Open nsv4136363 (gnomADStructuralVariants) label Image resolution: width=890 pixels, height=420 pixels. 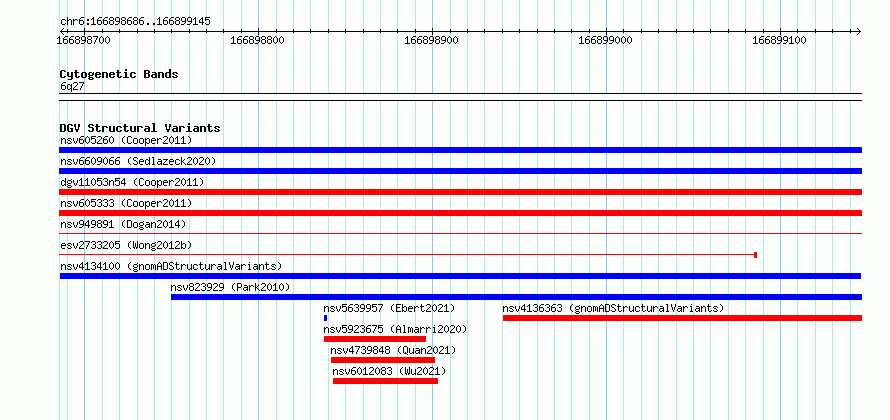pyautogui.click(x=614, y=308)
